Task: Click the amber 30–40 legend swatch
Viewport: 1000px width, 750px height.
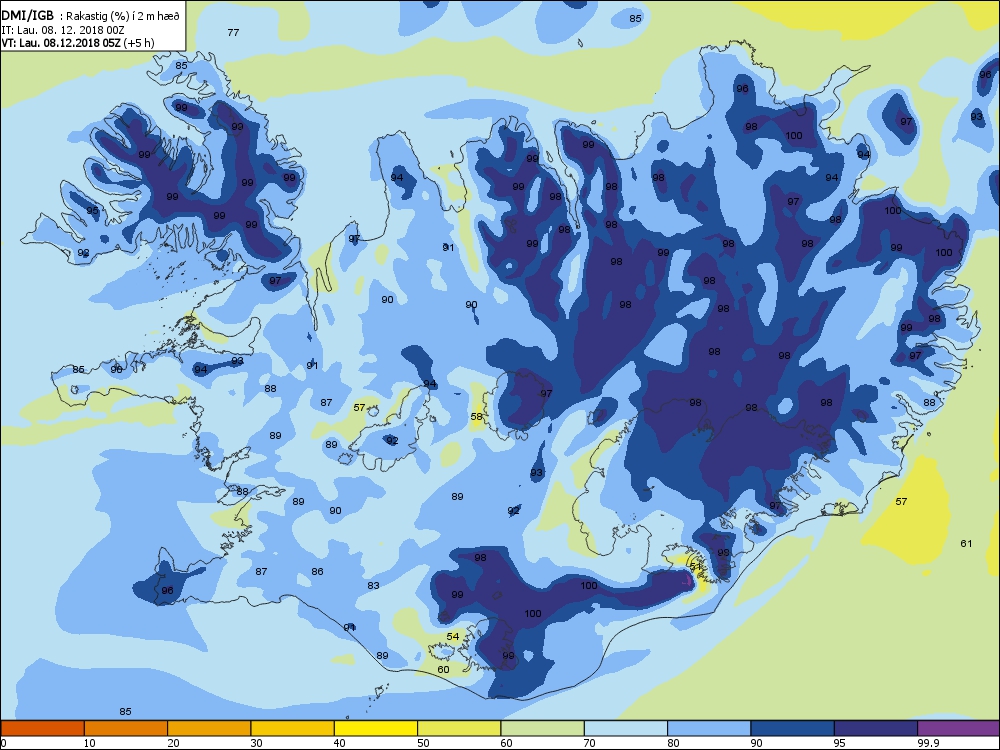Action: pos(293,728)
